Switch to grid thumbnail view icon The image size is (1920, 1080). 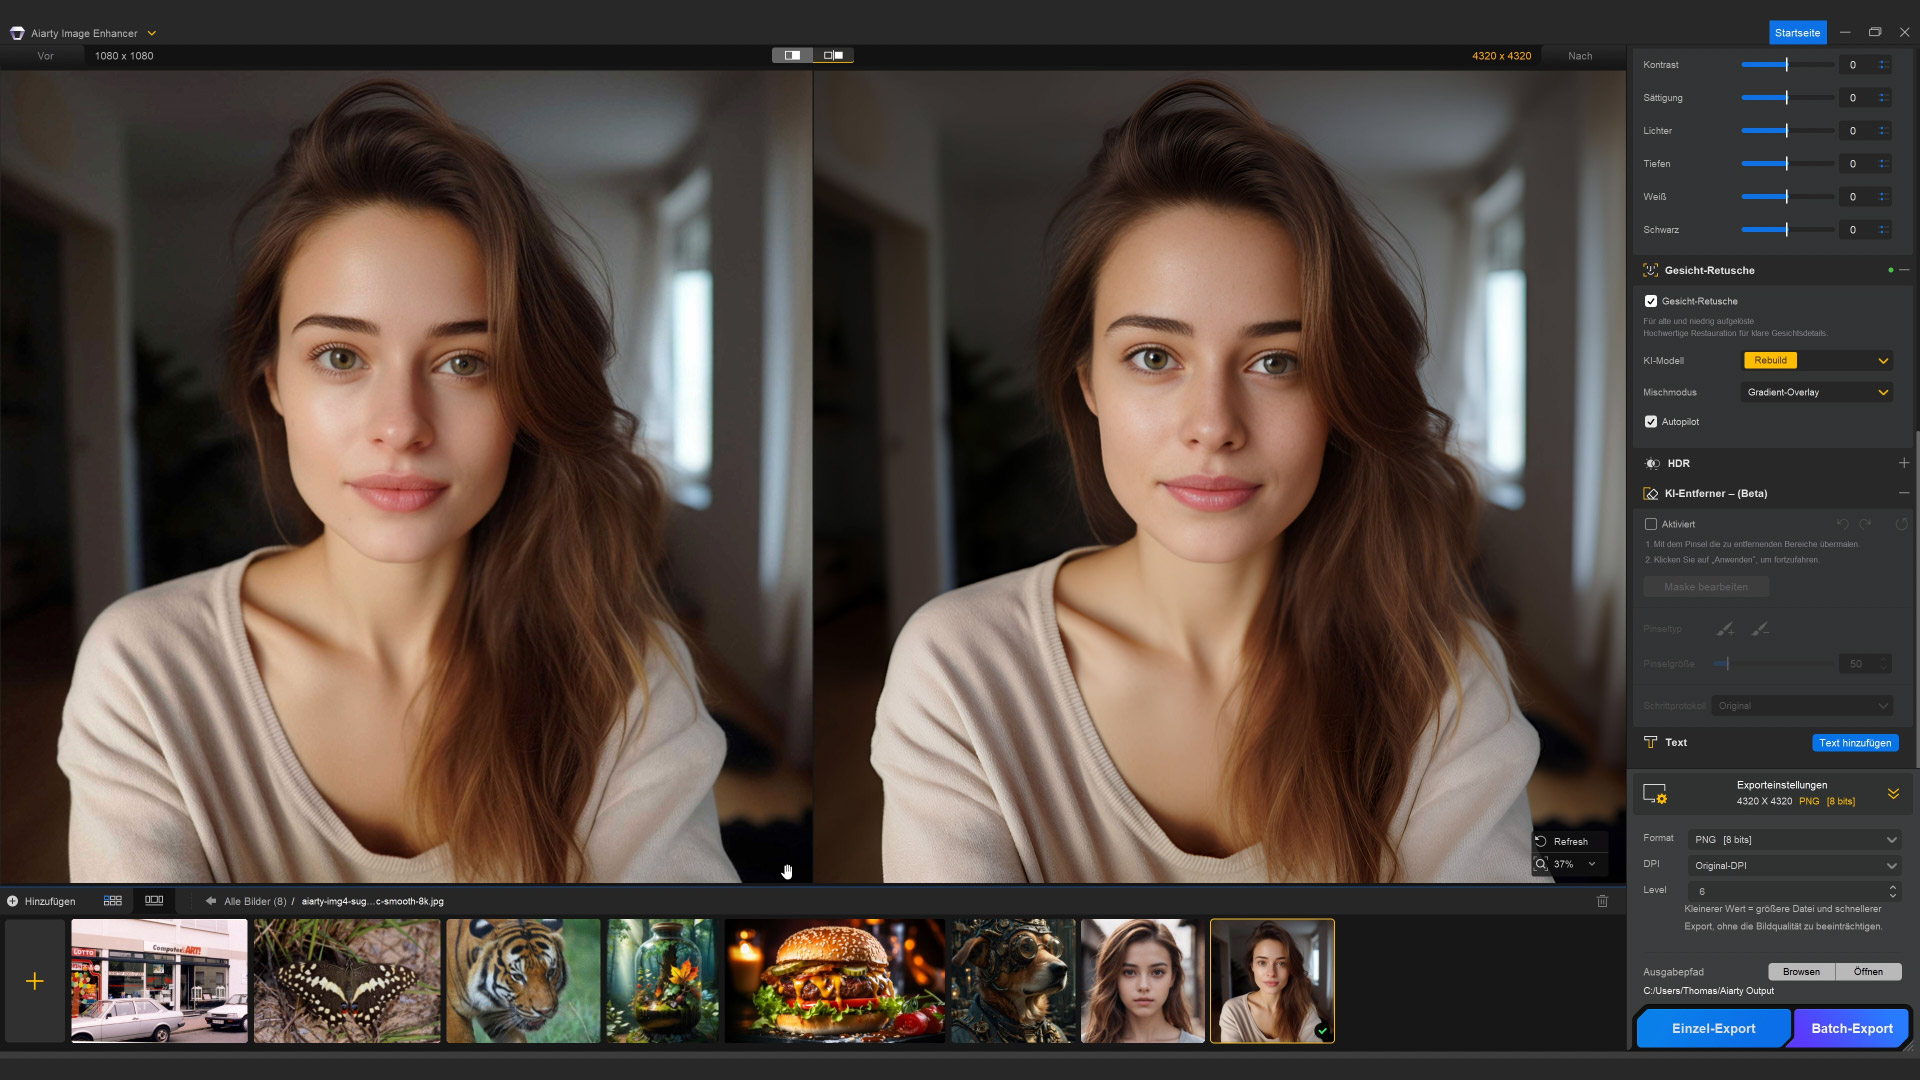click(113, 901)
